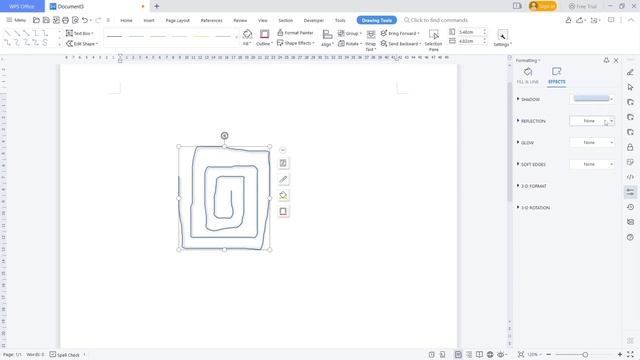The width and height of the screenshot is (640, 360).
Task: Click the square border icon beside the shape
Action: click(283, 211)
